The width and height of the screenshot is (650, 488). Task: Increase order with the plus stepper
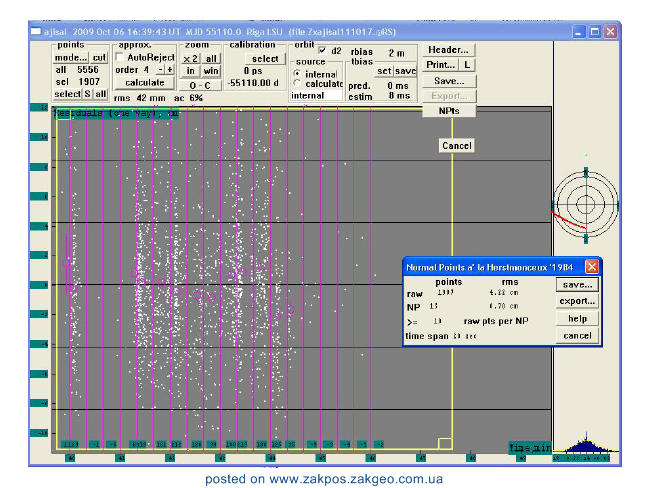click(170, 70)
